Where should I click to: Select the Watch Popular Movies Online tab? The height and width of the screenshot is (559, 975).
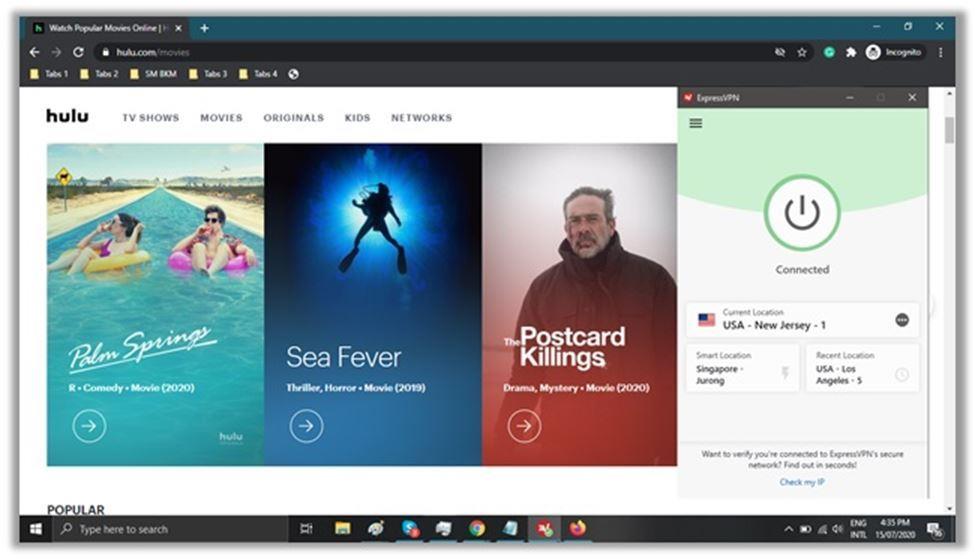[108, 28]
